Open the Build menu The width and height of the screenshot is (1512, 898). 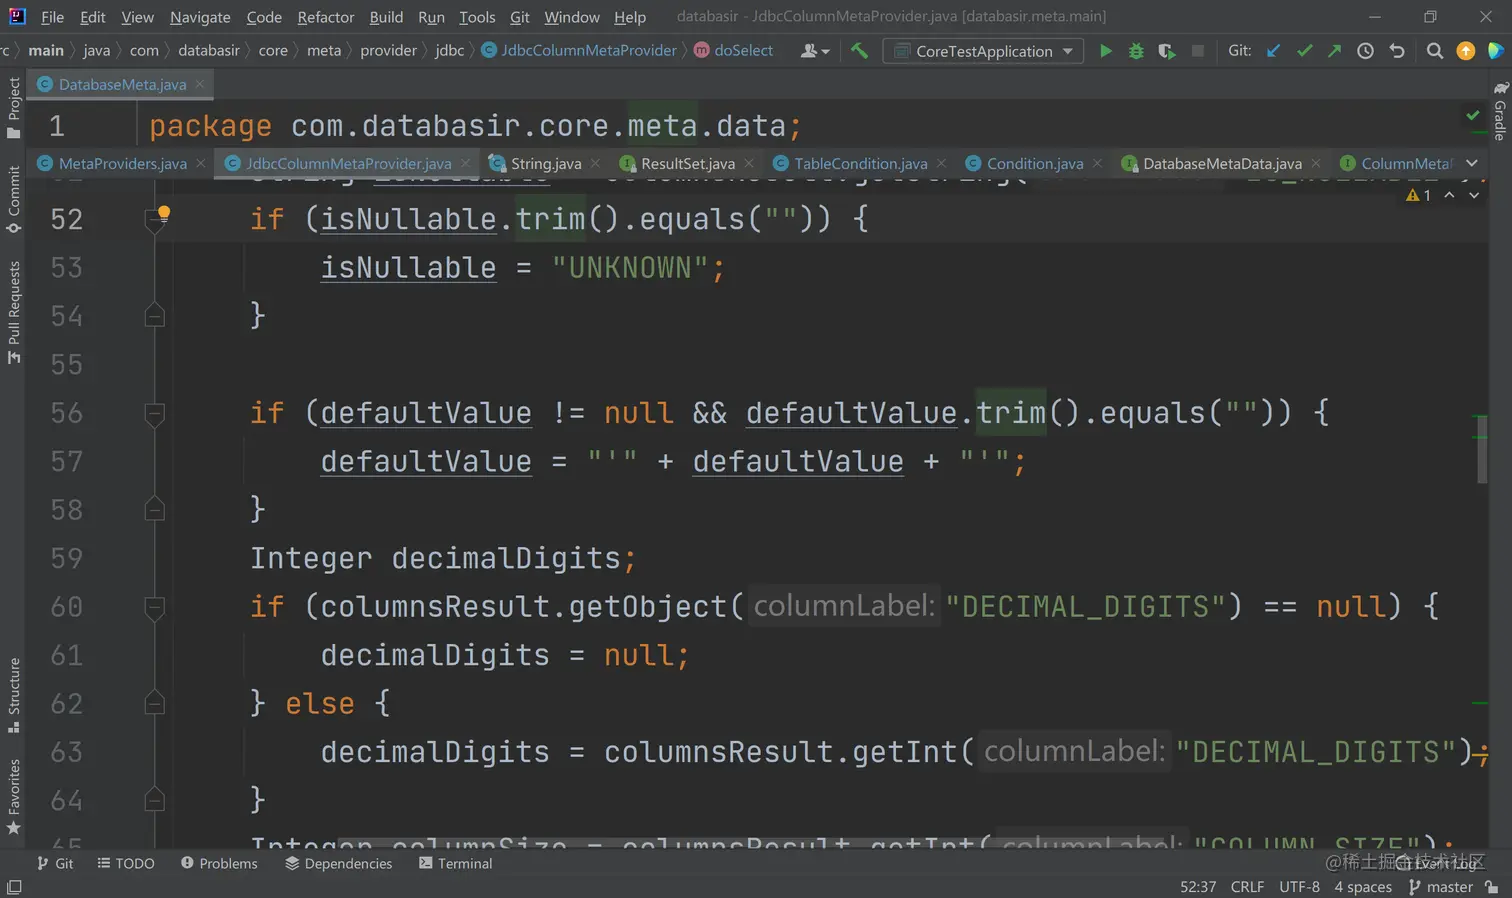[x=386, y=17]
